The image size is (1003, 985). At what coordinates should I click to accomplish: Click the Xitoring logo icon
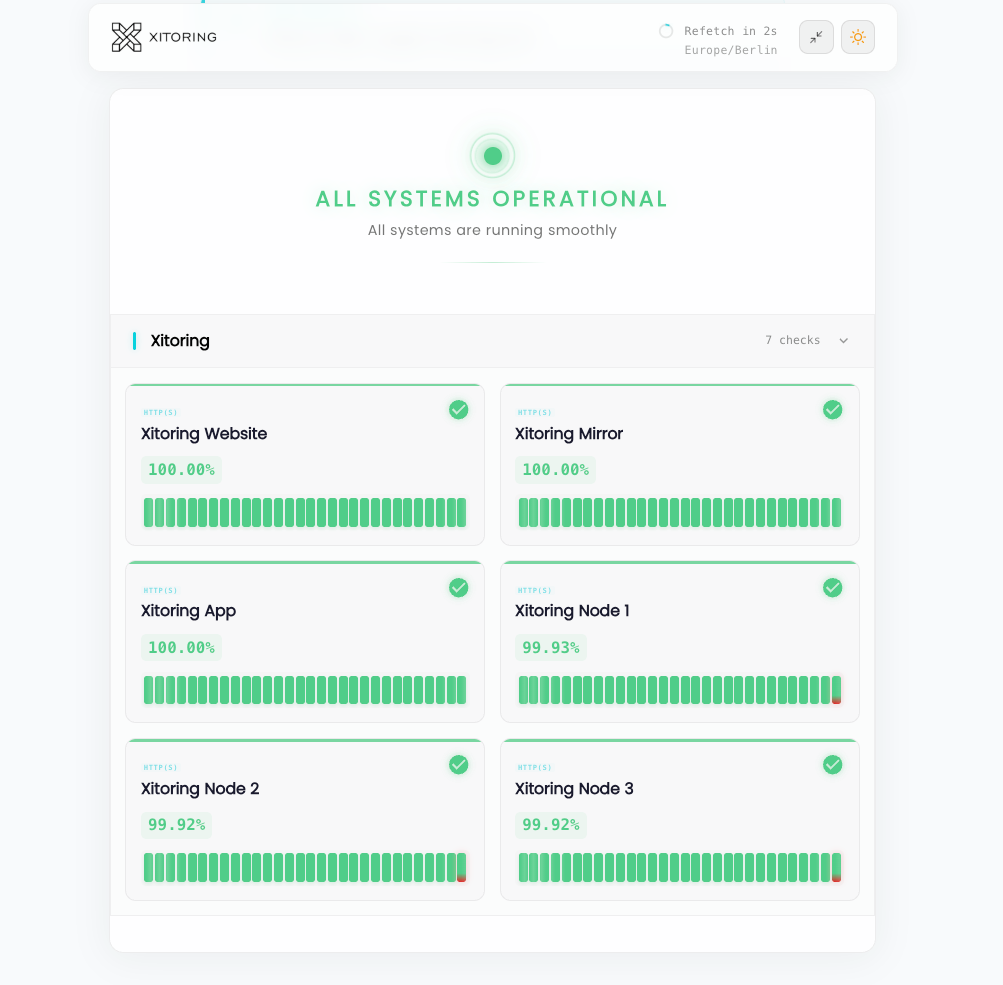pos(126,37)
